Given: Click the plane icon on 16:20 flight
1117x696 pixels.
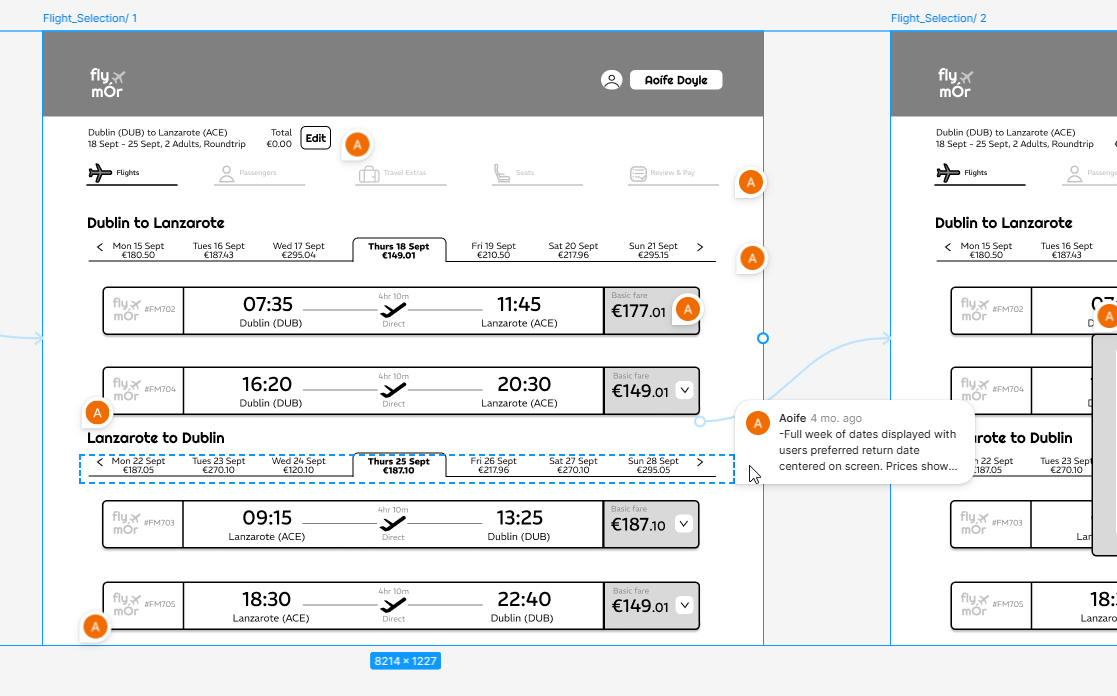Looking at the screenshot, I should click(x=393, y=390).
